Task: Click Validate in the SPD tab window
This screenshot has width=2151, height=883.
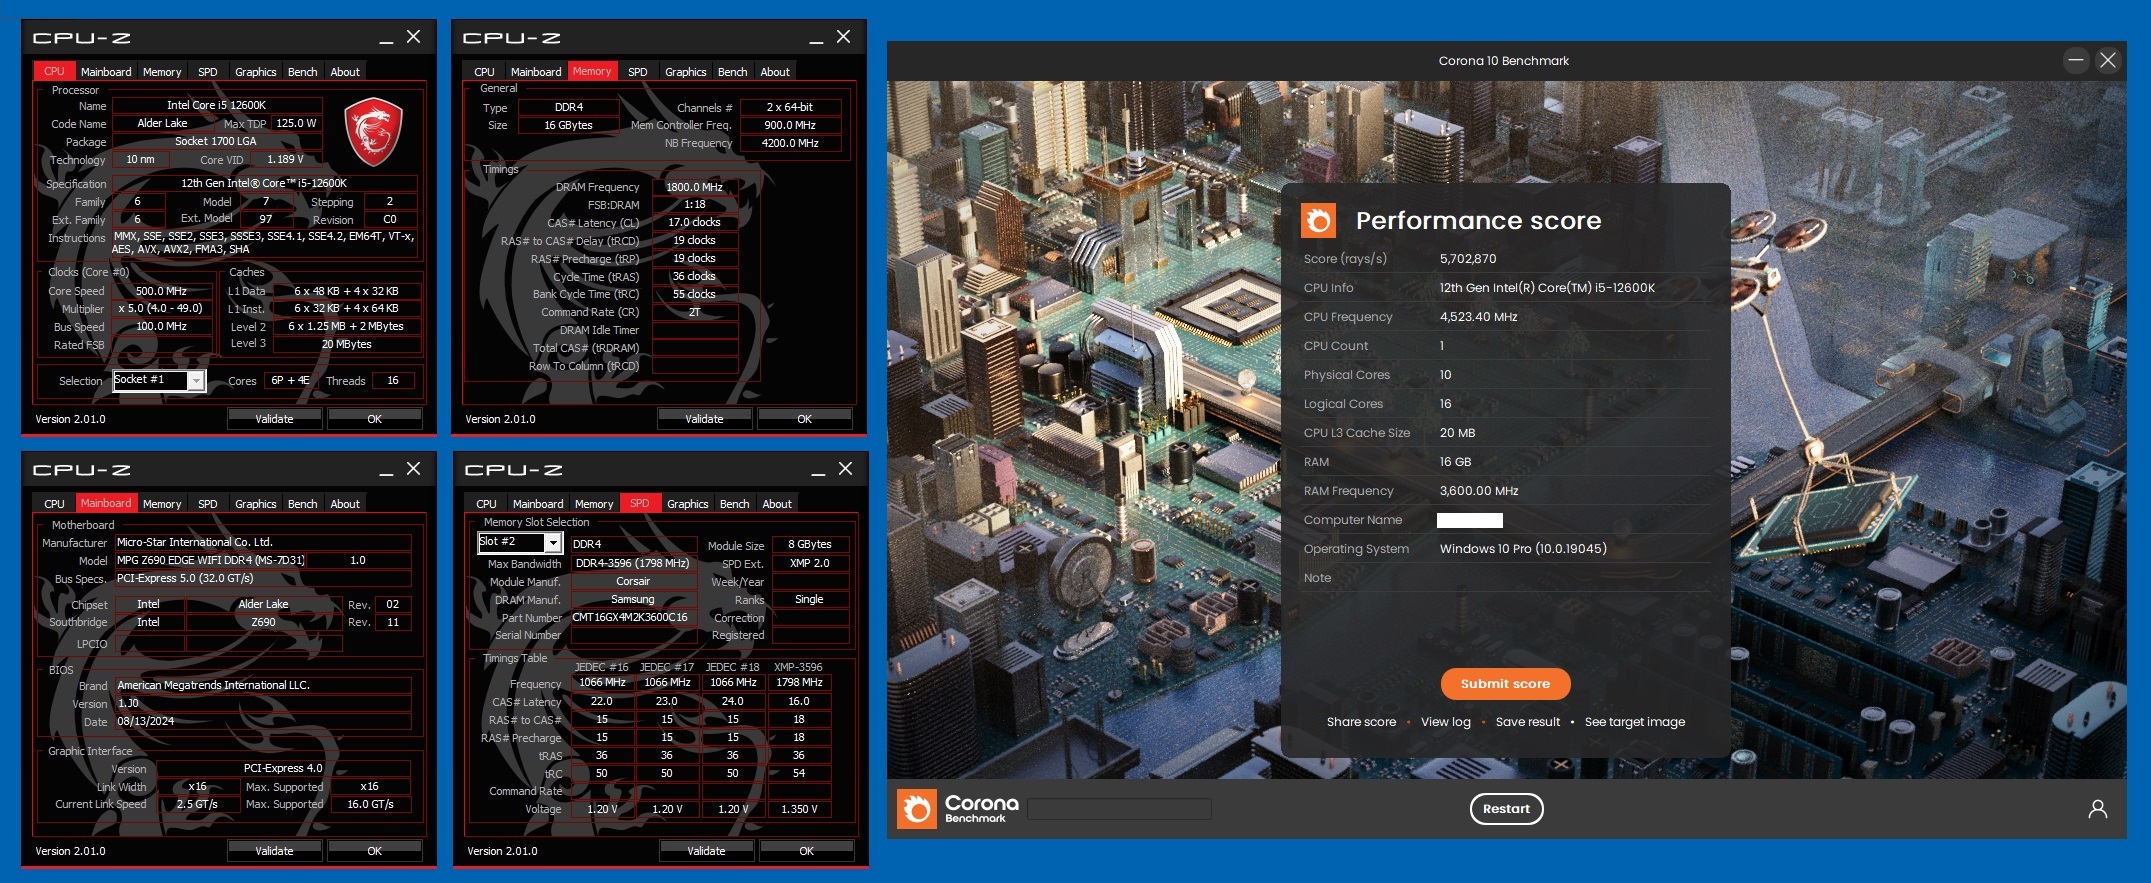Action: [706, 851]
